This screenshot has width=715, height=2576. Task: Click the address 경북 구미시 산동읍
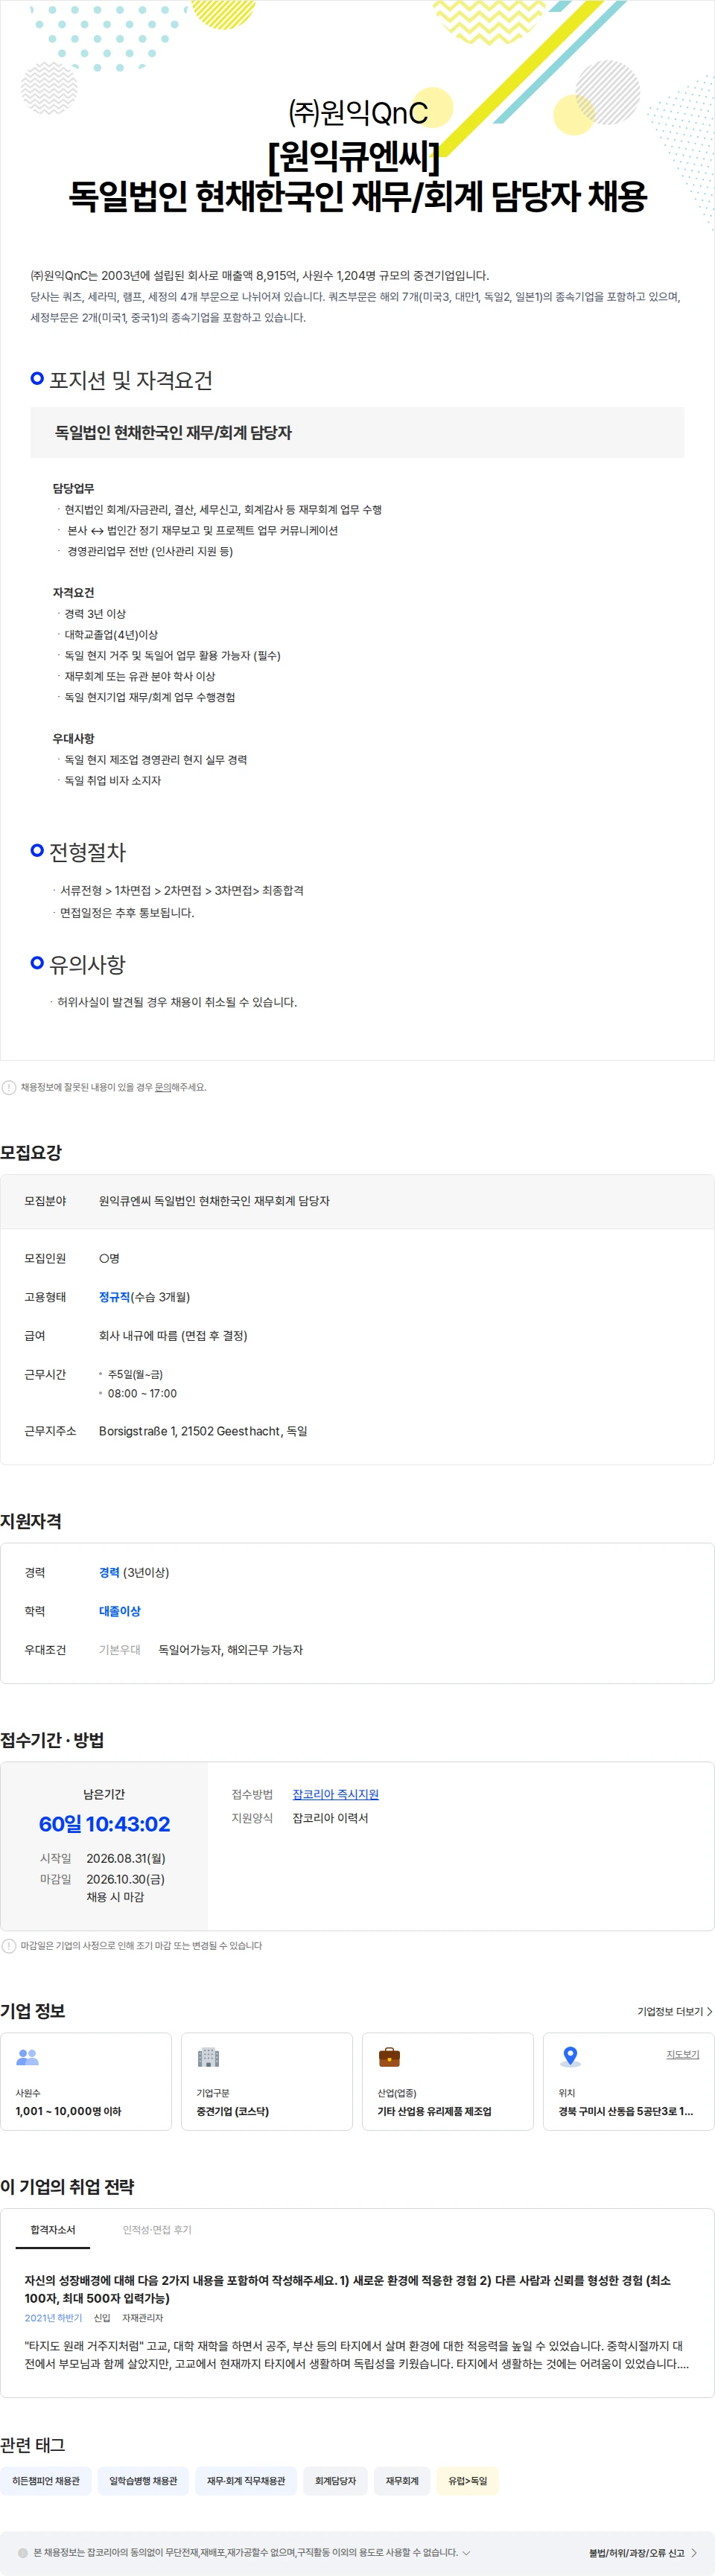(625, 2111)
